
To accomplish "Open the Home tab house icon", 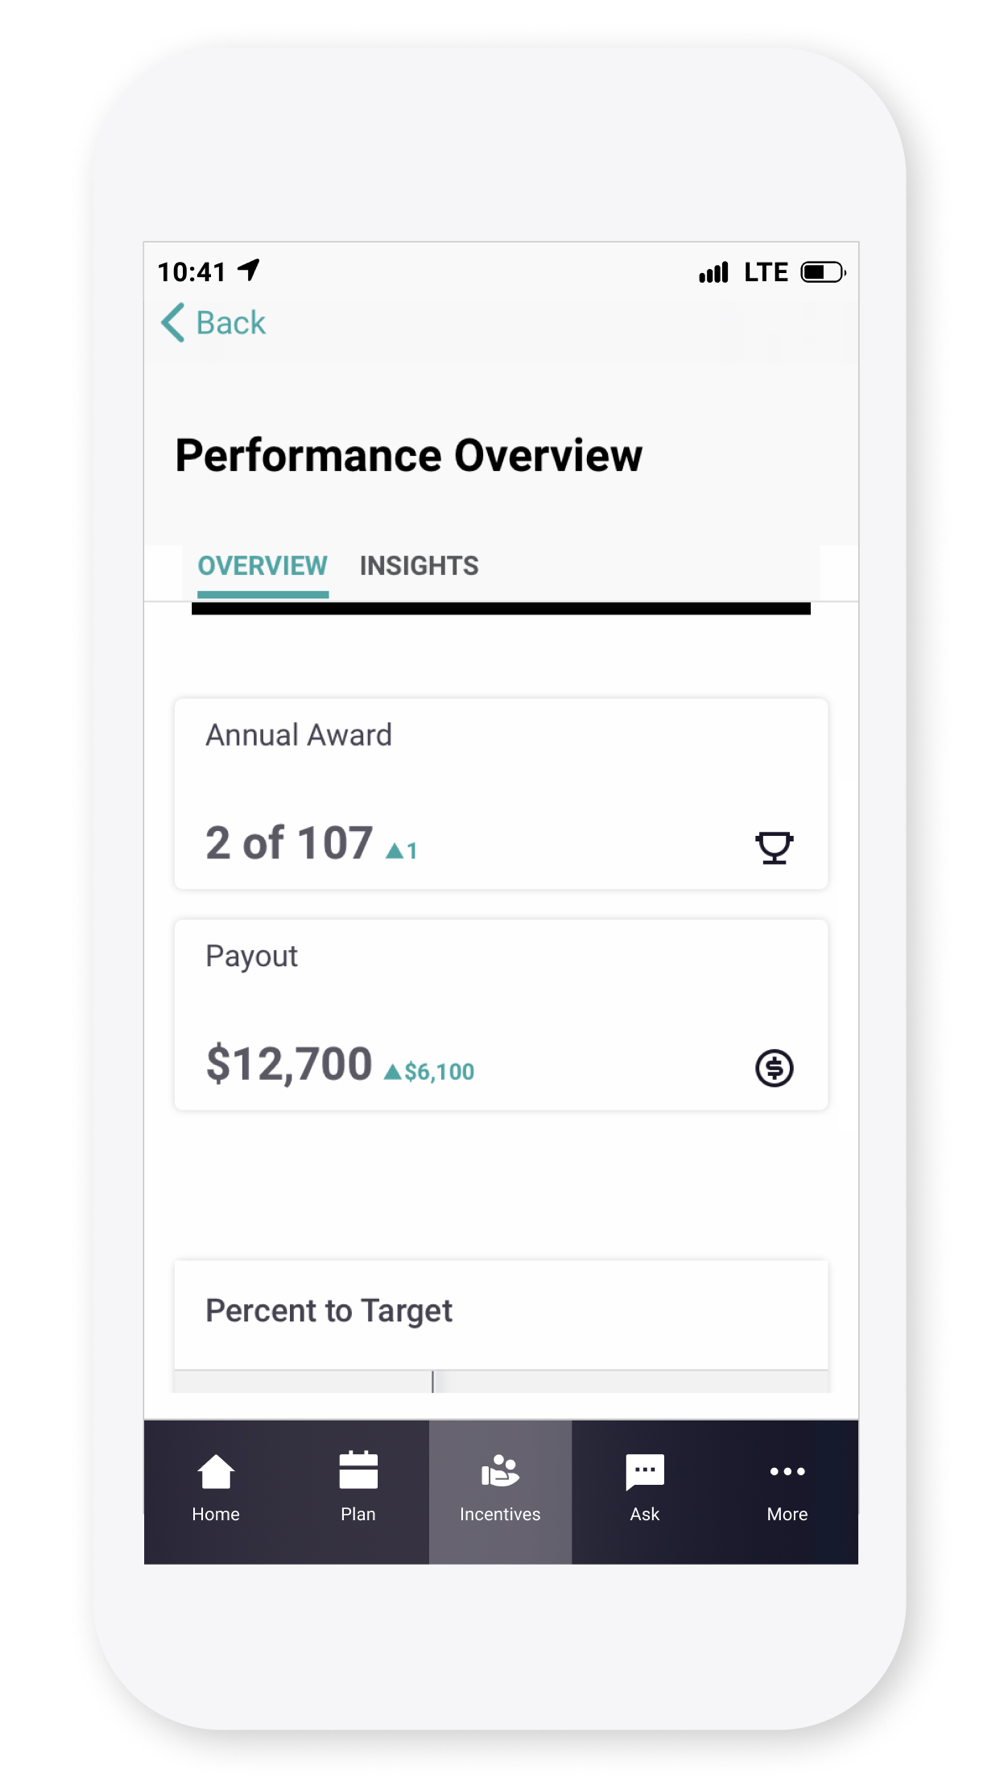I will pyautogui.click(x=216, y=1472).
